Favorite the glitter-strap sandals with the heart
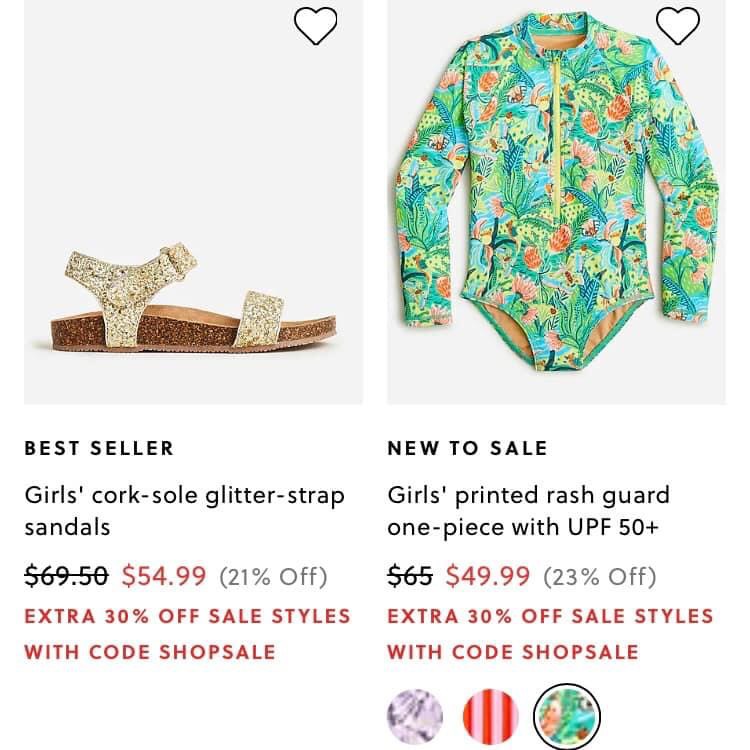Viewport: 750px width, 750px height. point(316,26)
